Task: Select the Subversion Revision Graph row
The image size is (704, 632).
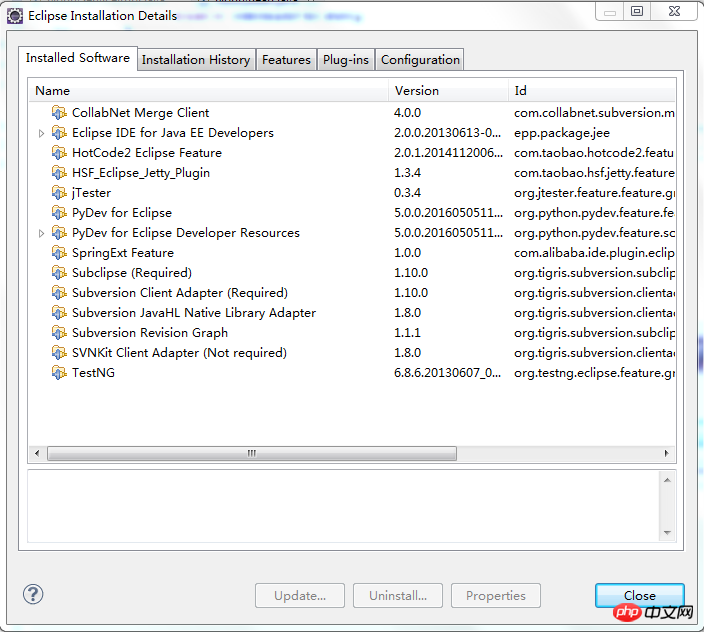Action: pos(352,333)
